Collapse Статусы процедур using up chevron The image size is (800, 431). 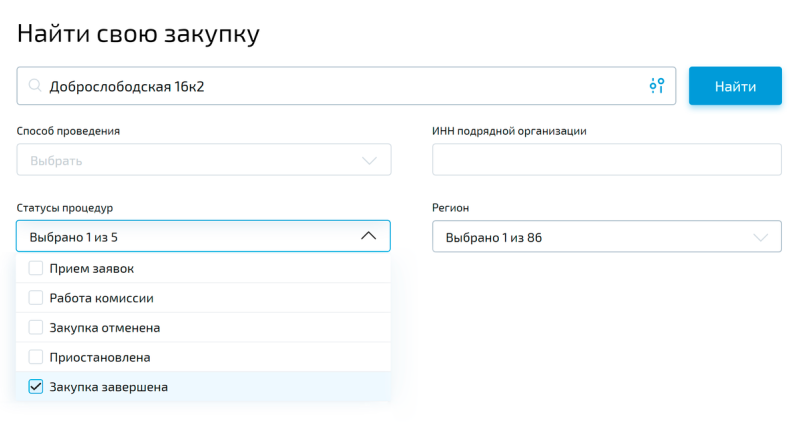368,236
